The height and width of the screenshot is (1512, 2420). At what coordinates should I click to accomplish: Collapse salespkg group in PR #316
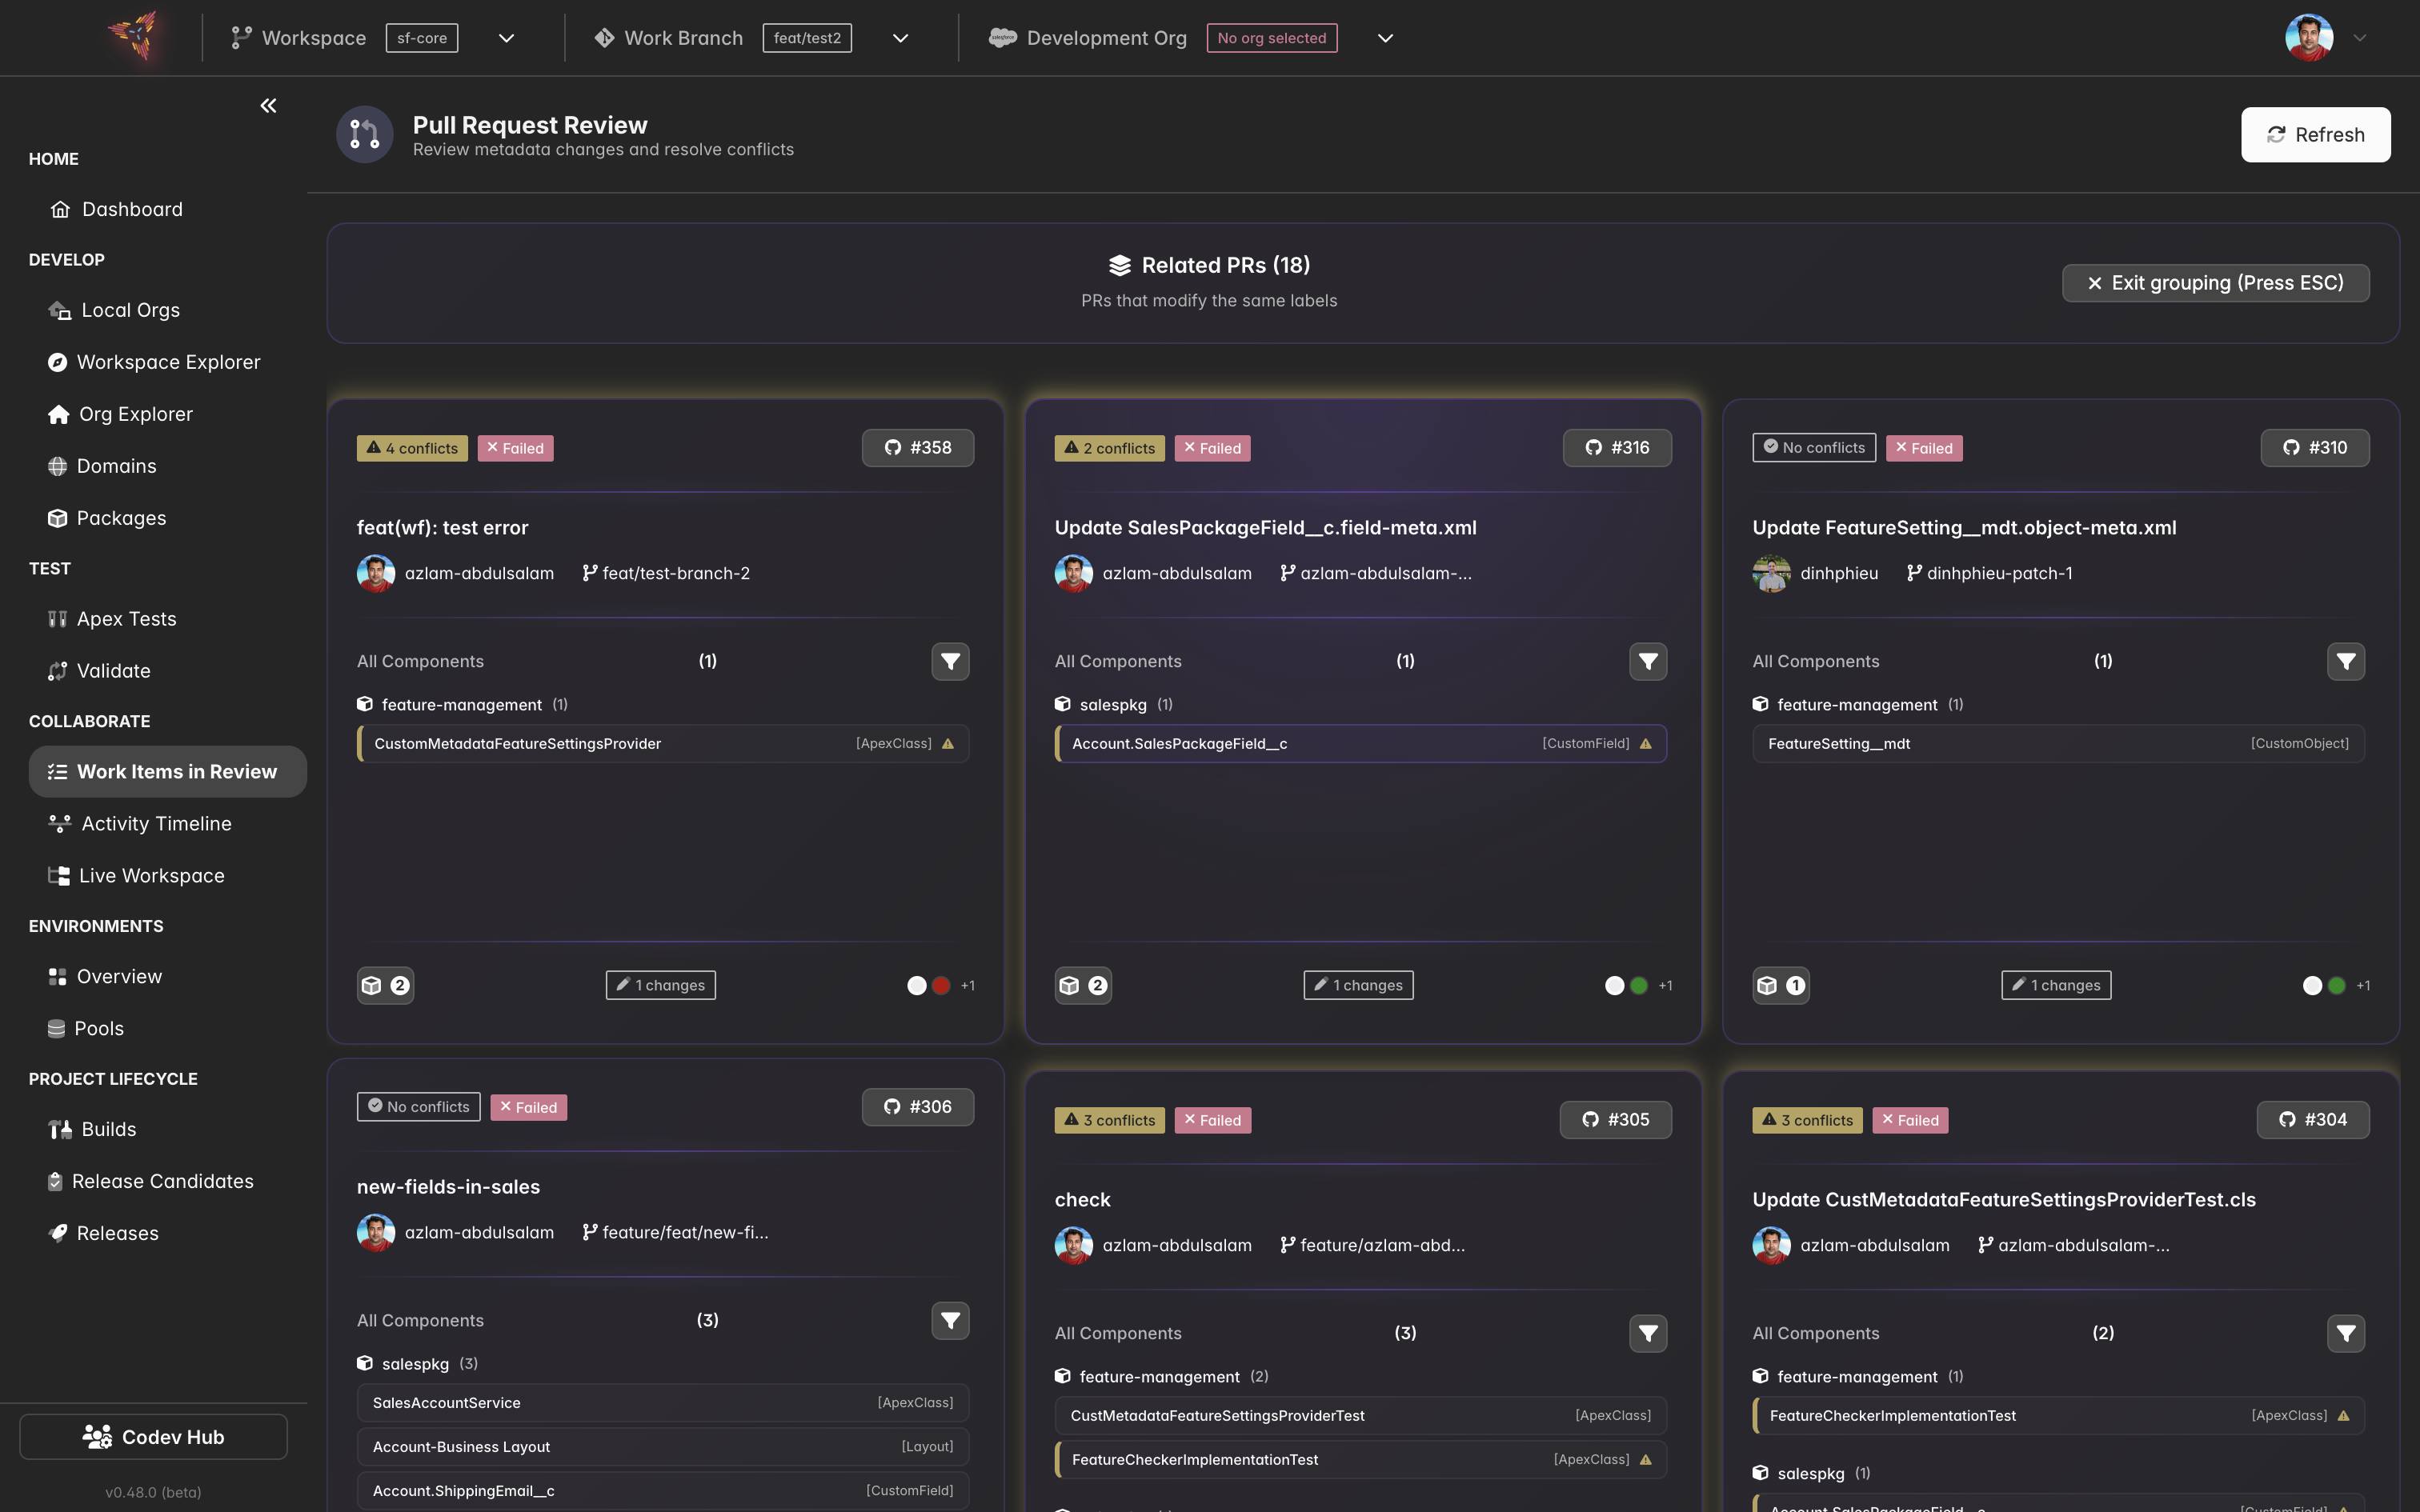[x=1113, y=704]
